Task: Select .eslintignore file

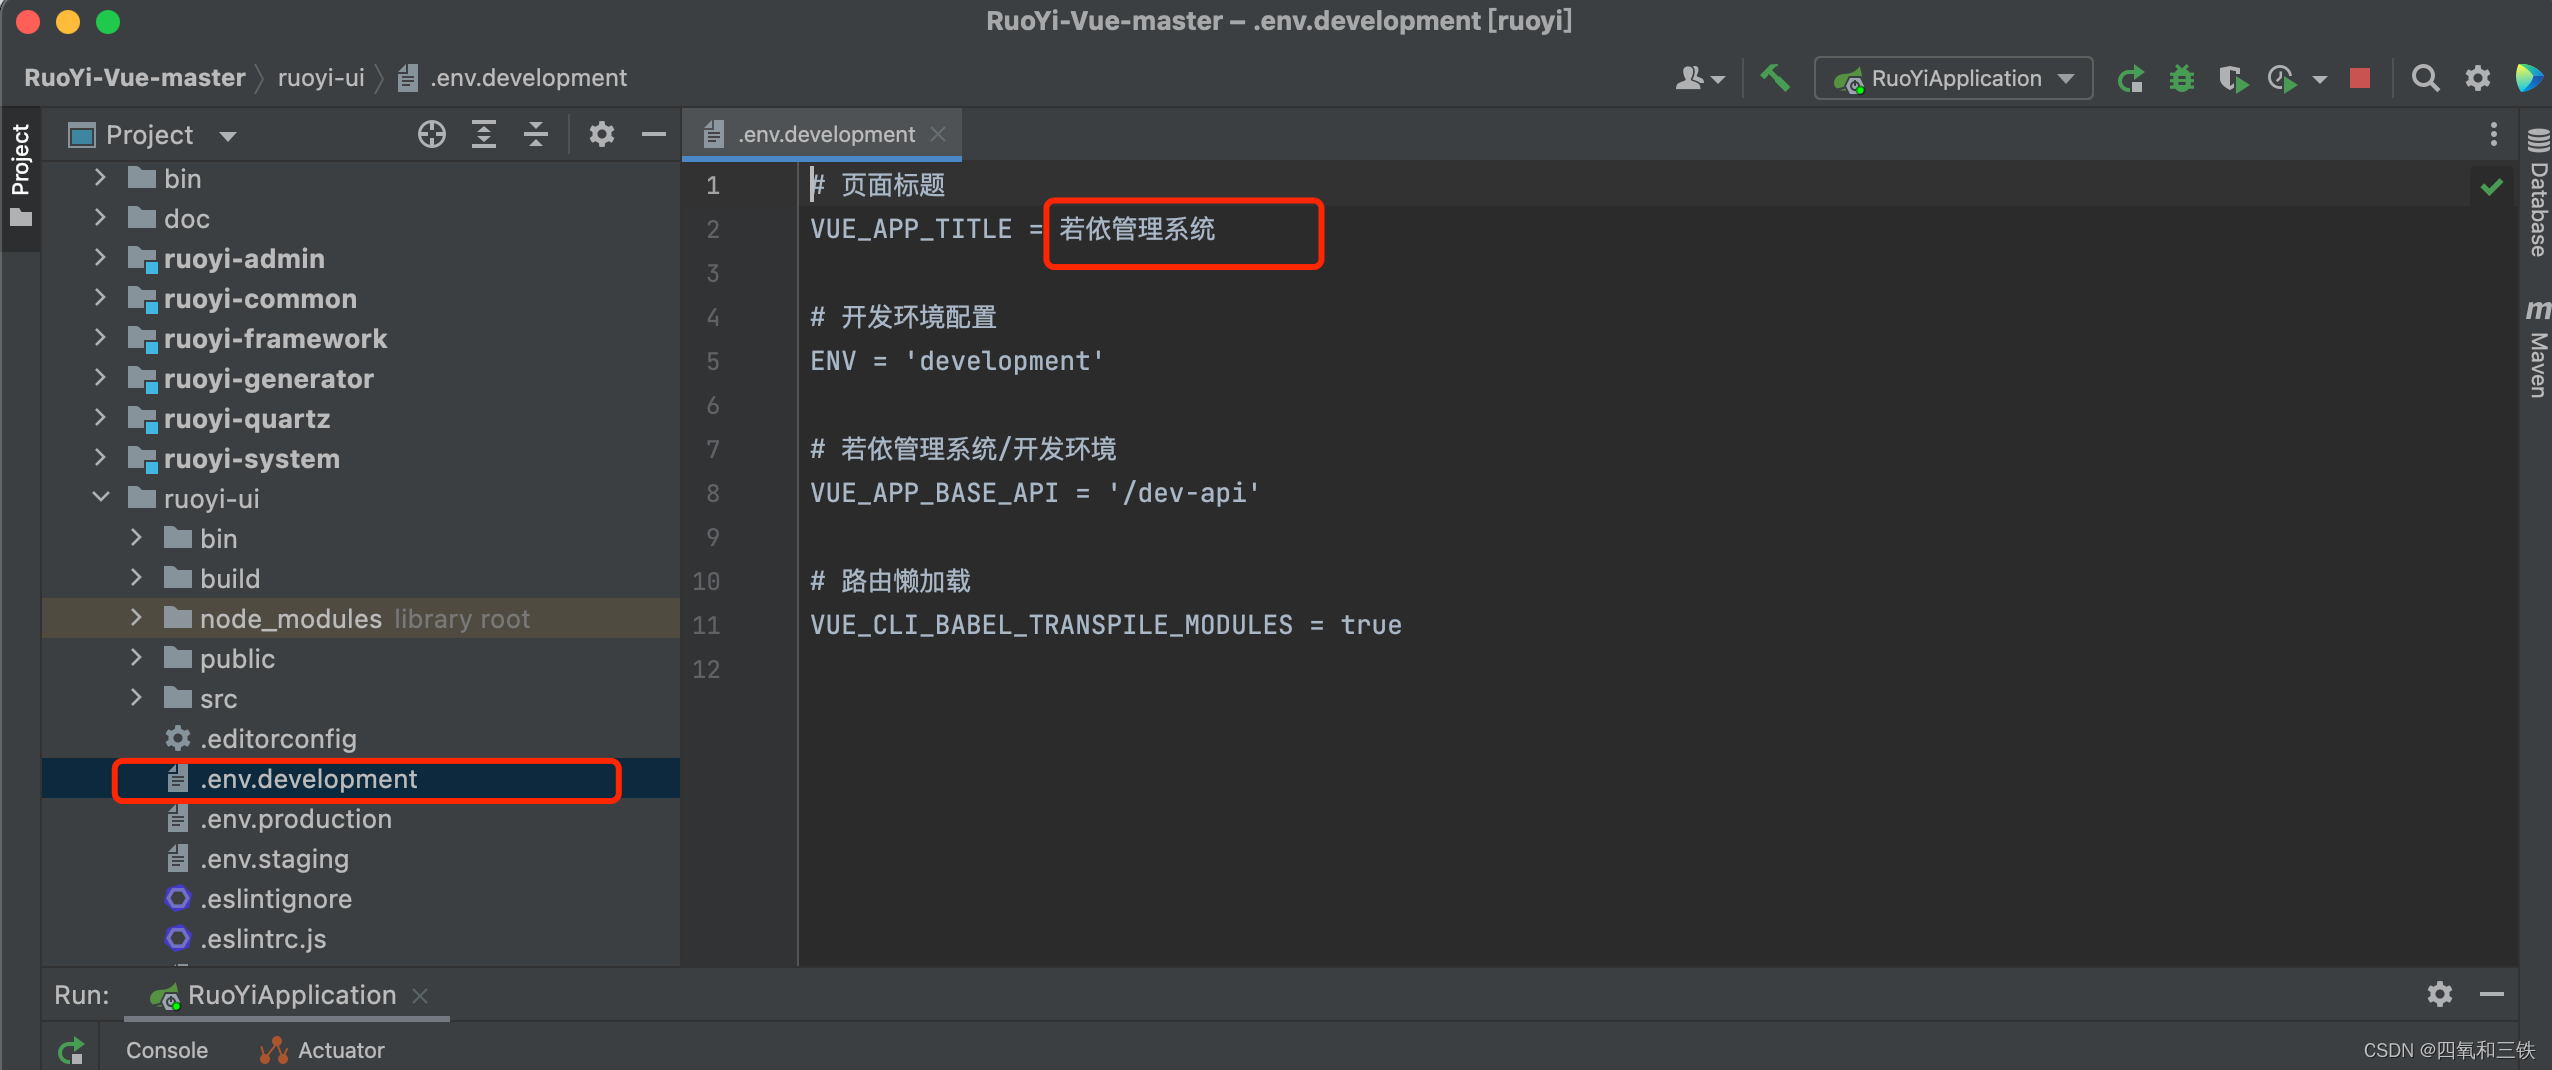Action: tap(275, 899)
